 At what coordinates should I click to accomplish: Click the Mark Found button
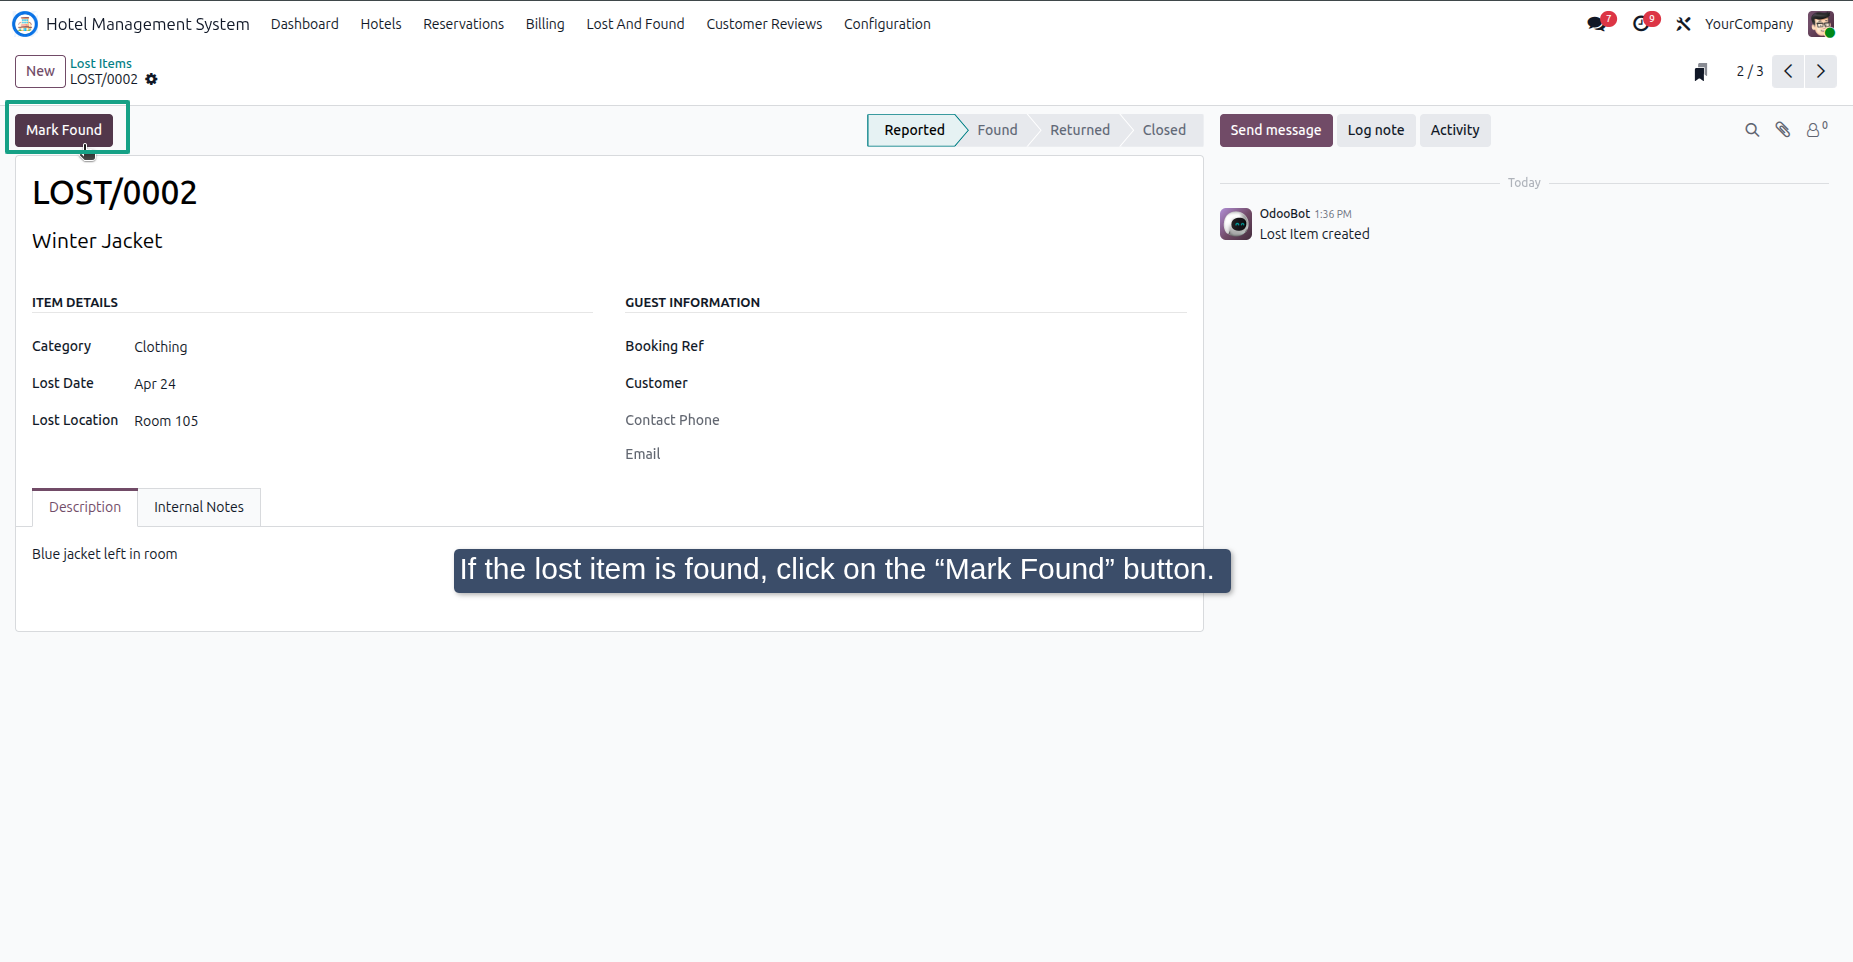tap(64, 130)
